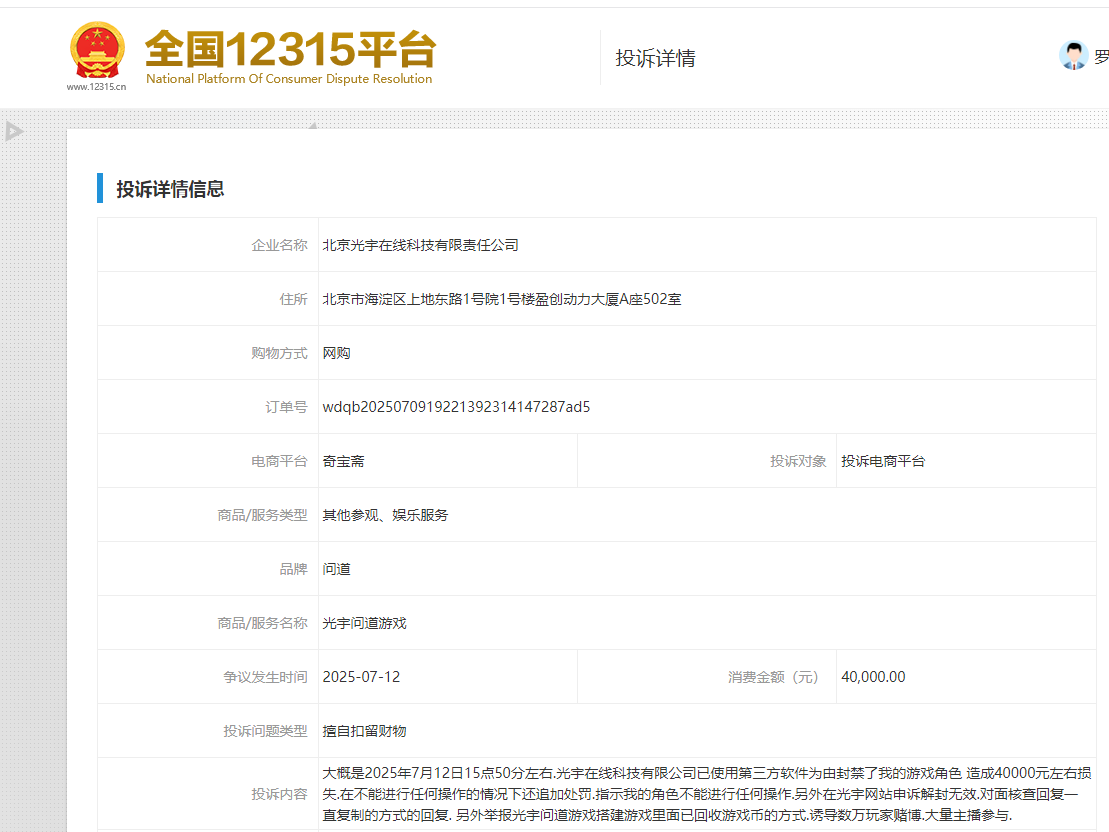Click the 电商平台 label
Viewport: 1109px width, 832px height.
click(279, 461)
